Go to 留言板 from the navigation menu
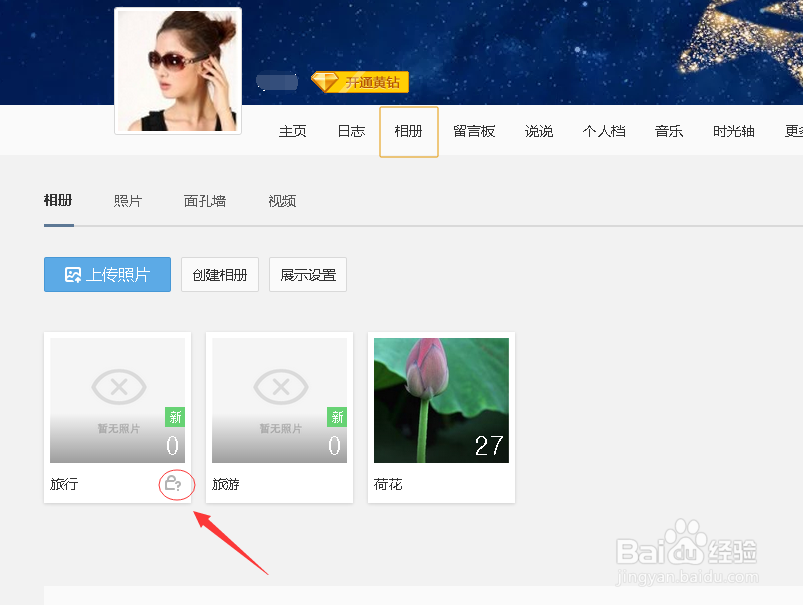The height and width of the screenshot is (605, 803). coord(474,130)
